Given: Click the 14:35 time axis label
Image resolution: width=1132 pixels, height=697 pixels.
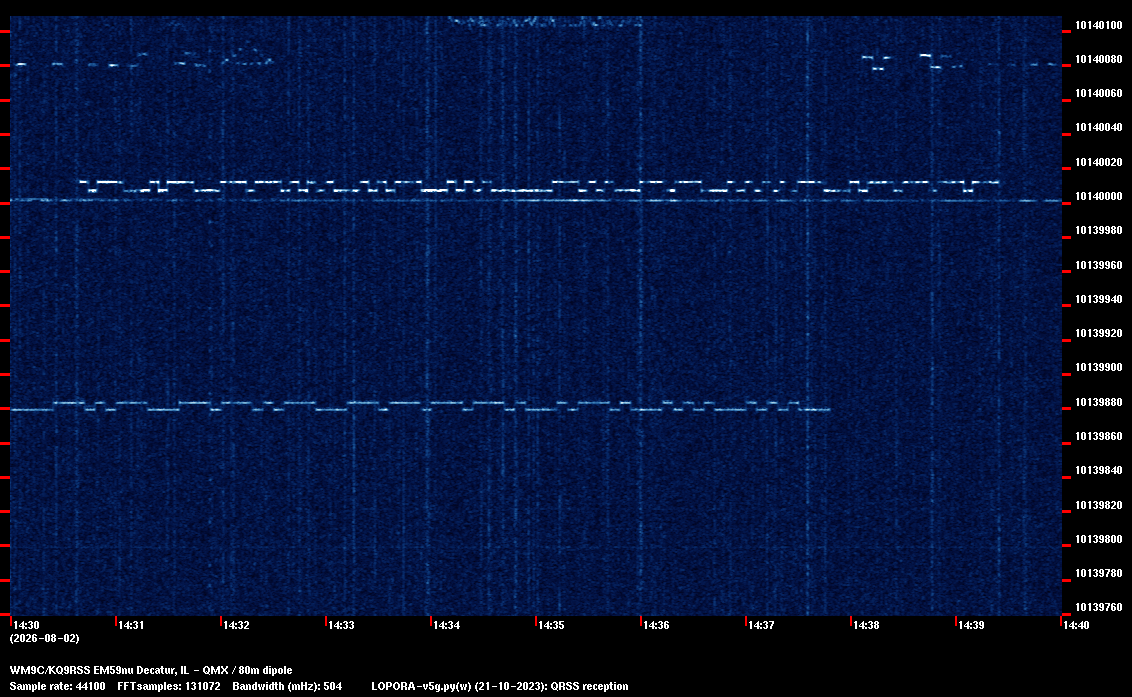Looking at the screenshot, I should [552, 625].
